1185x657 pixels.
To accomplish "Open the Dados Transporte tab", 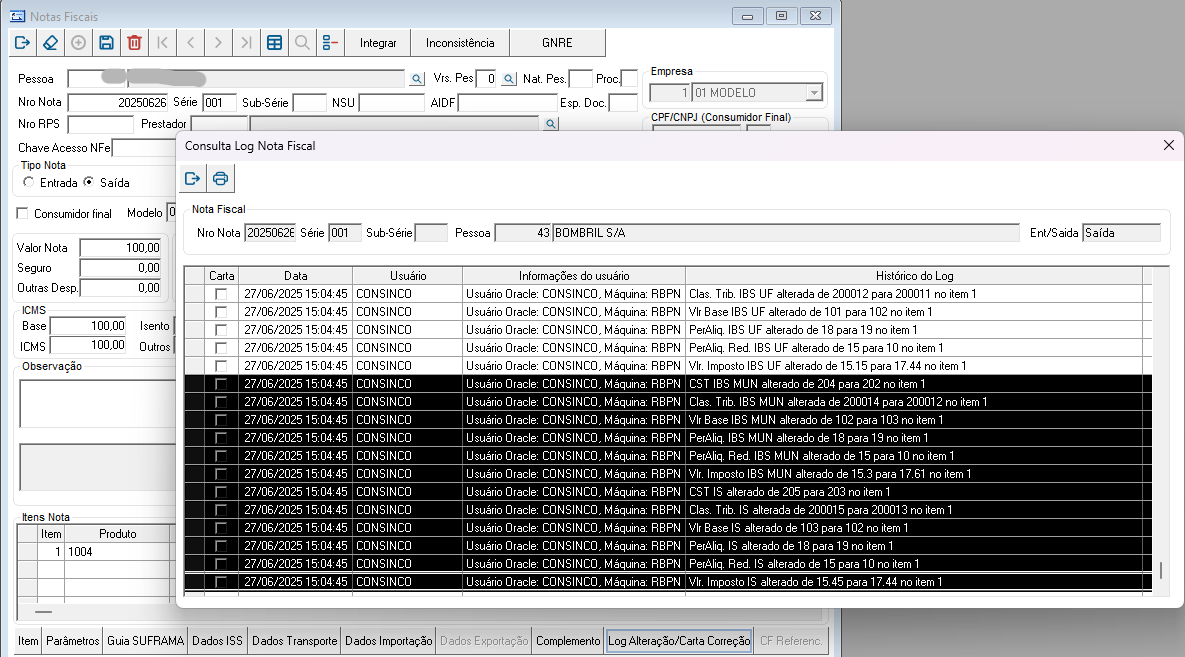I will click(295, 641).
